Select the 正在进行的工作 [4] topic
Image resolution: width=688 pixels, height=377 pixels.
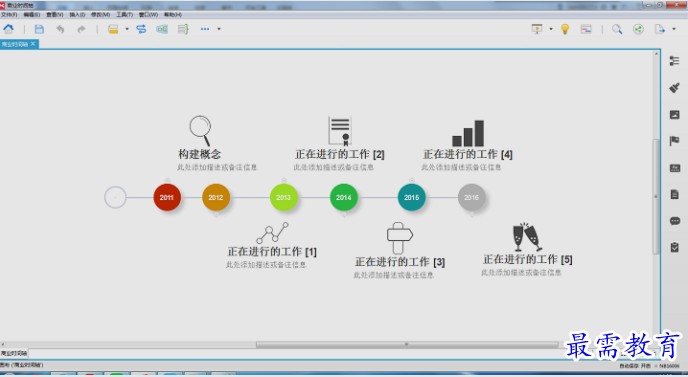(468, 154)
